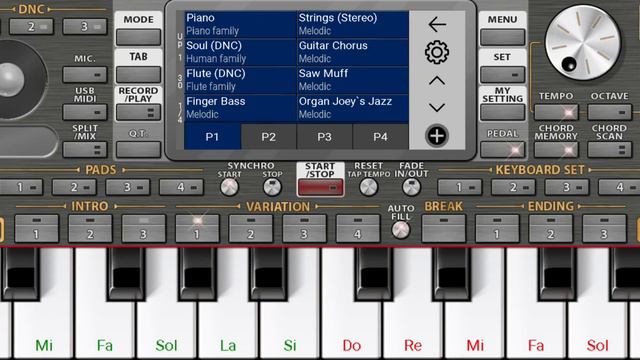Tap the SET button
This screenshot has height=360, width=640.
pos(502,75)
